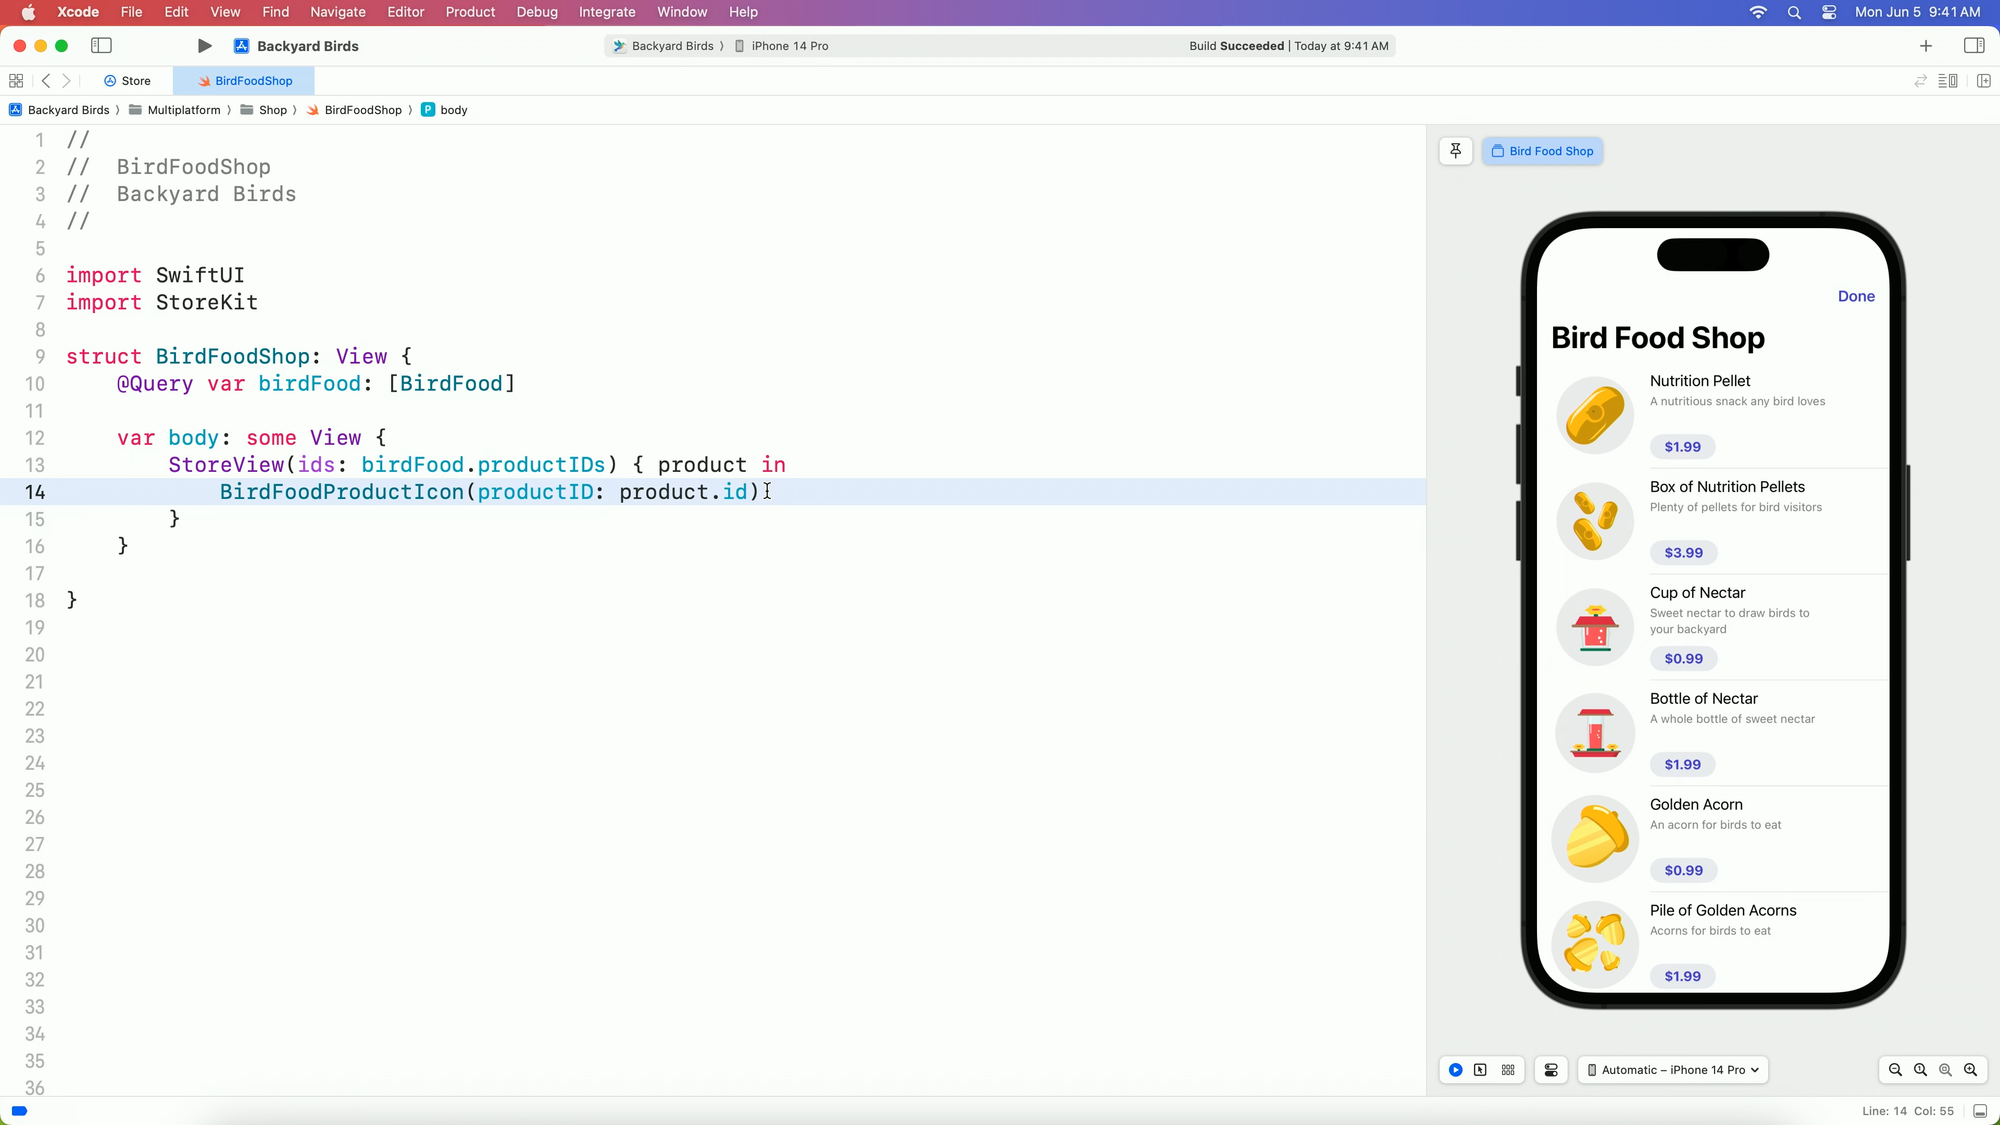Zoom in the preview canvas

pos(1970,1070)
